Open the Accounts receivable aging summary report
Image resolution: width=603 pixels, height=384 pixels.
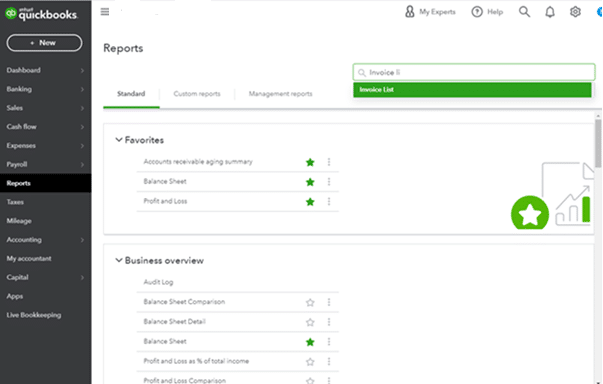coord(198,162)
